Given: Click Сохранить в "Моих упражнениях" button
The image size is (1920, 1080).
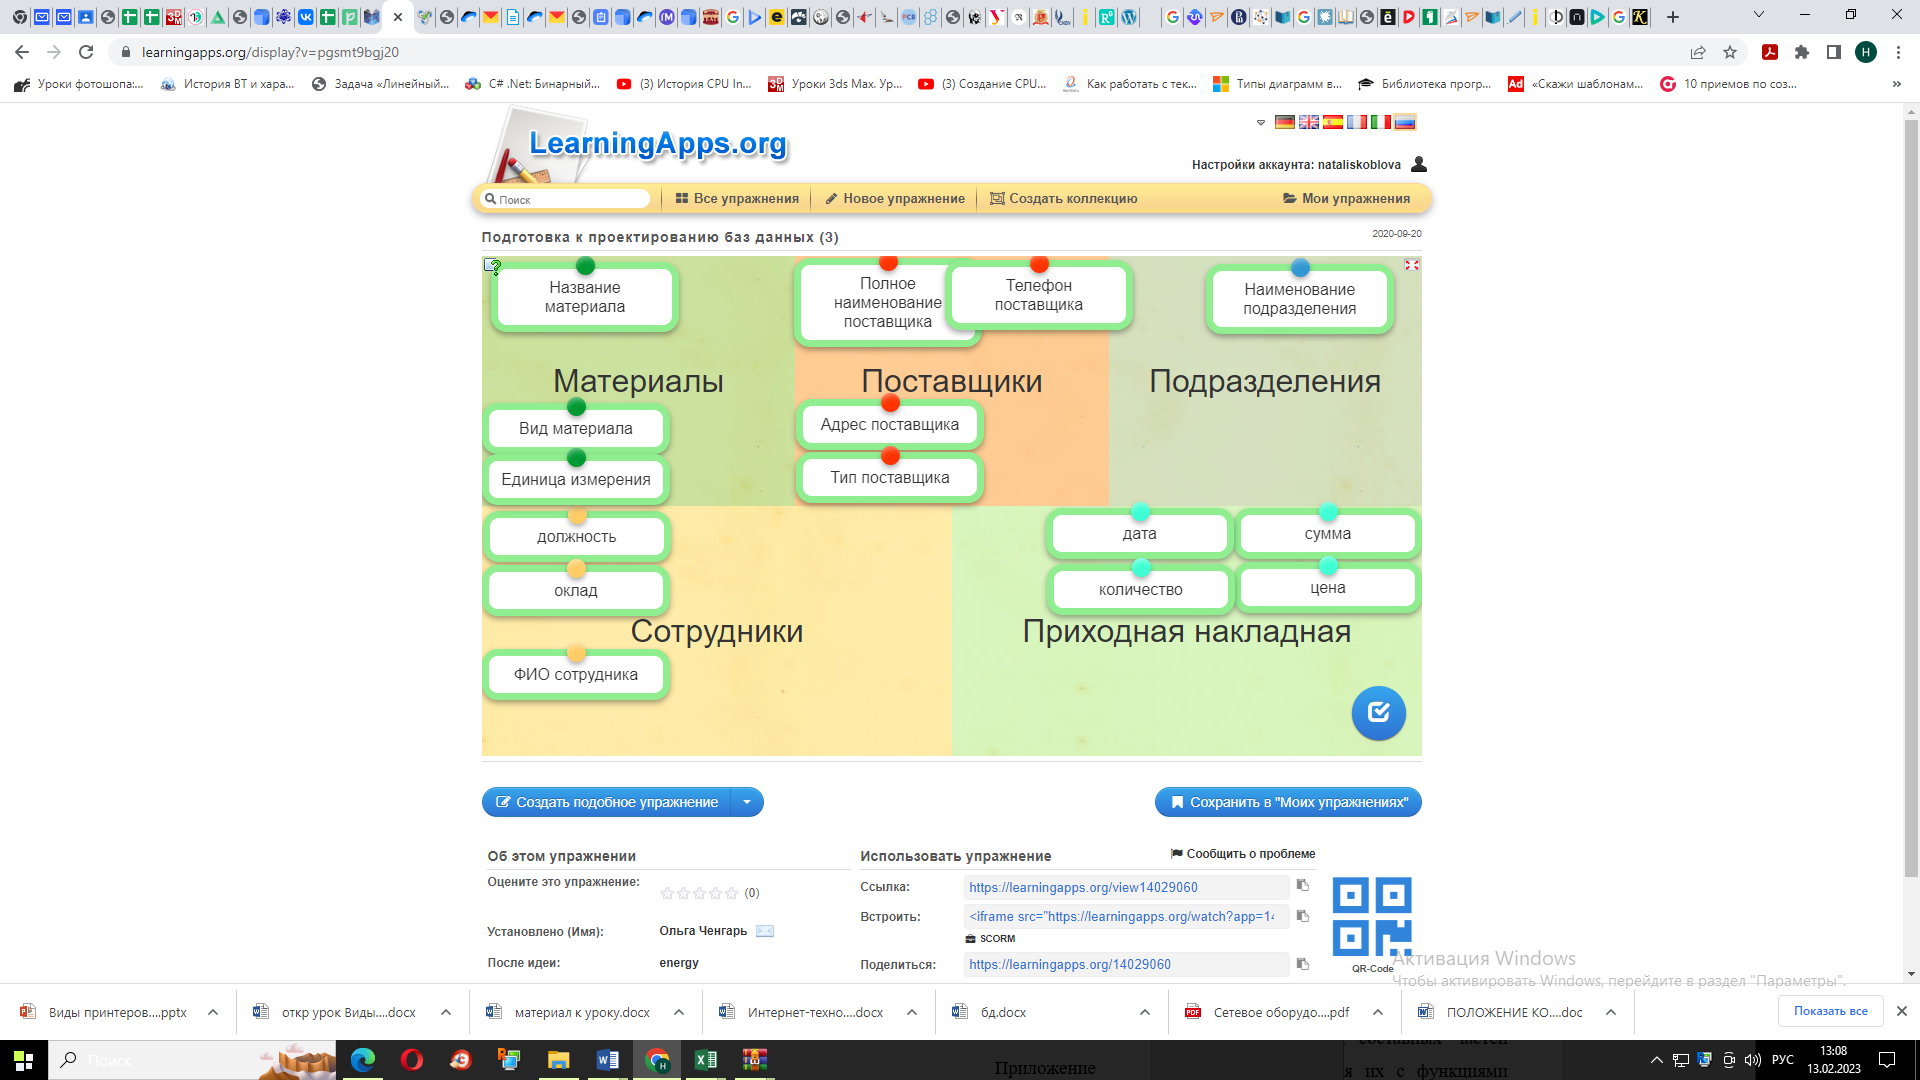Looking at the screenshot, I should [x=1288, y=802].
